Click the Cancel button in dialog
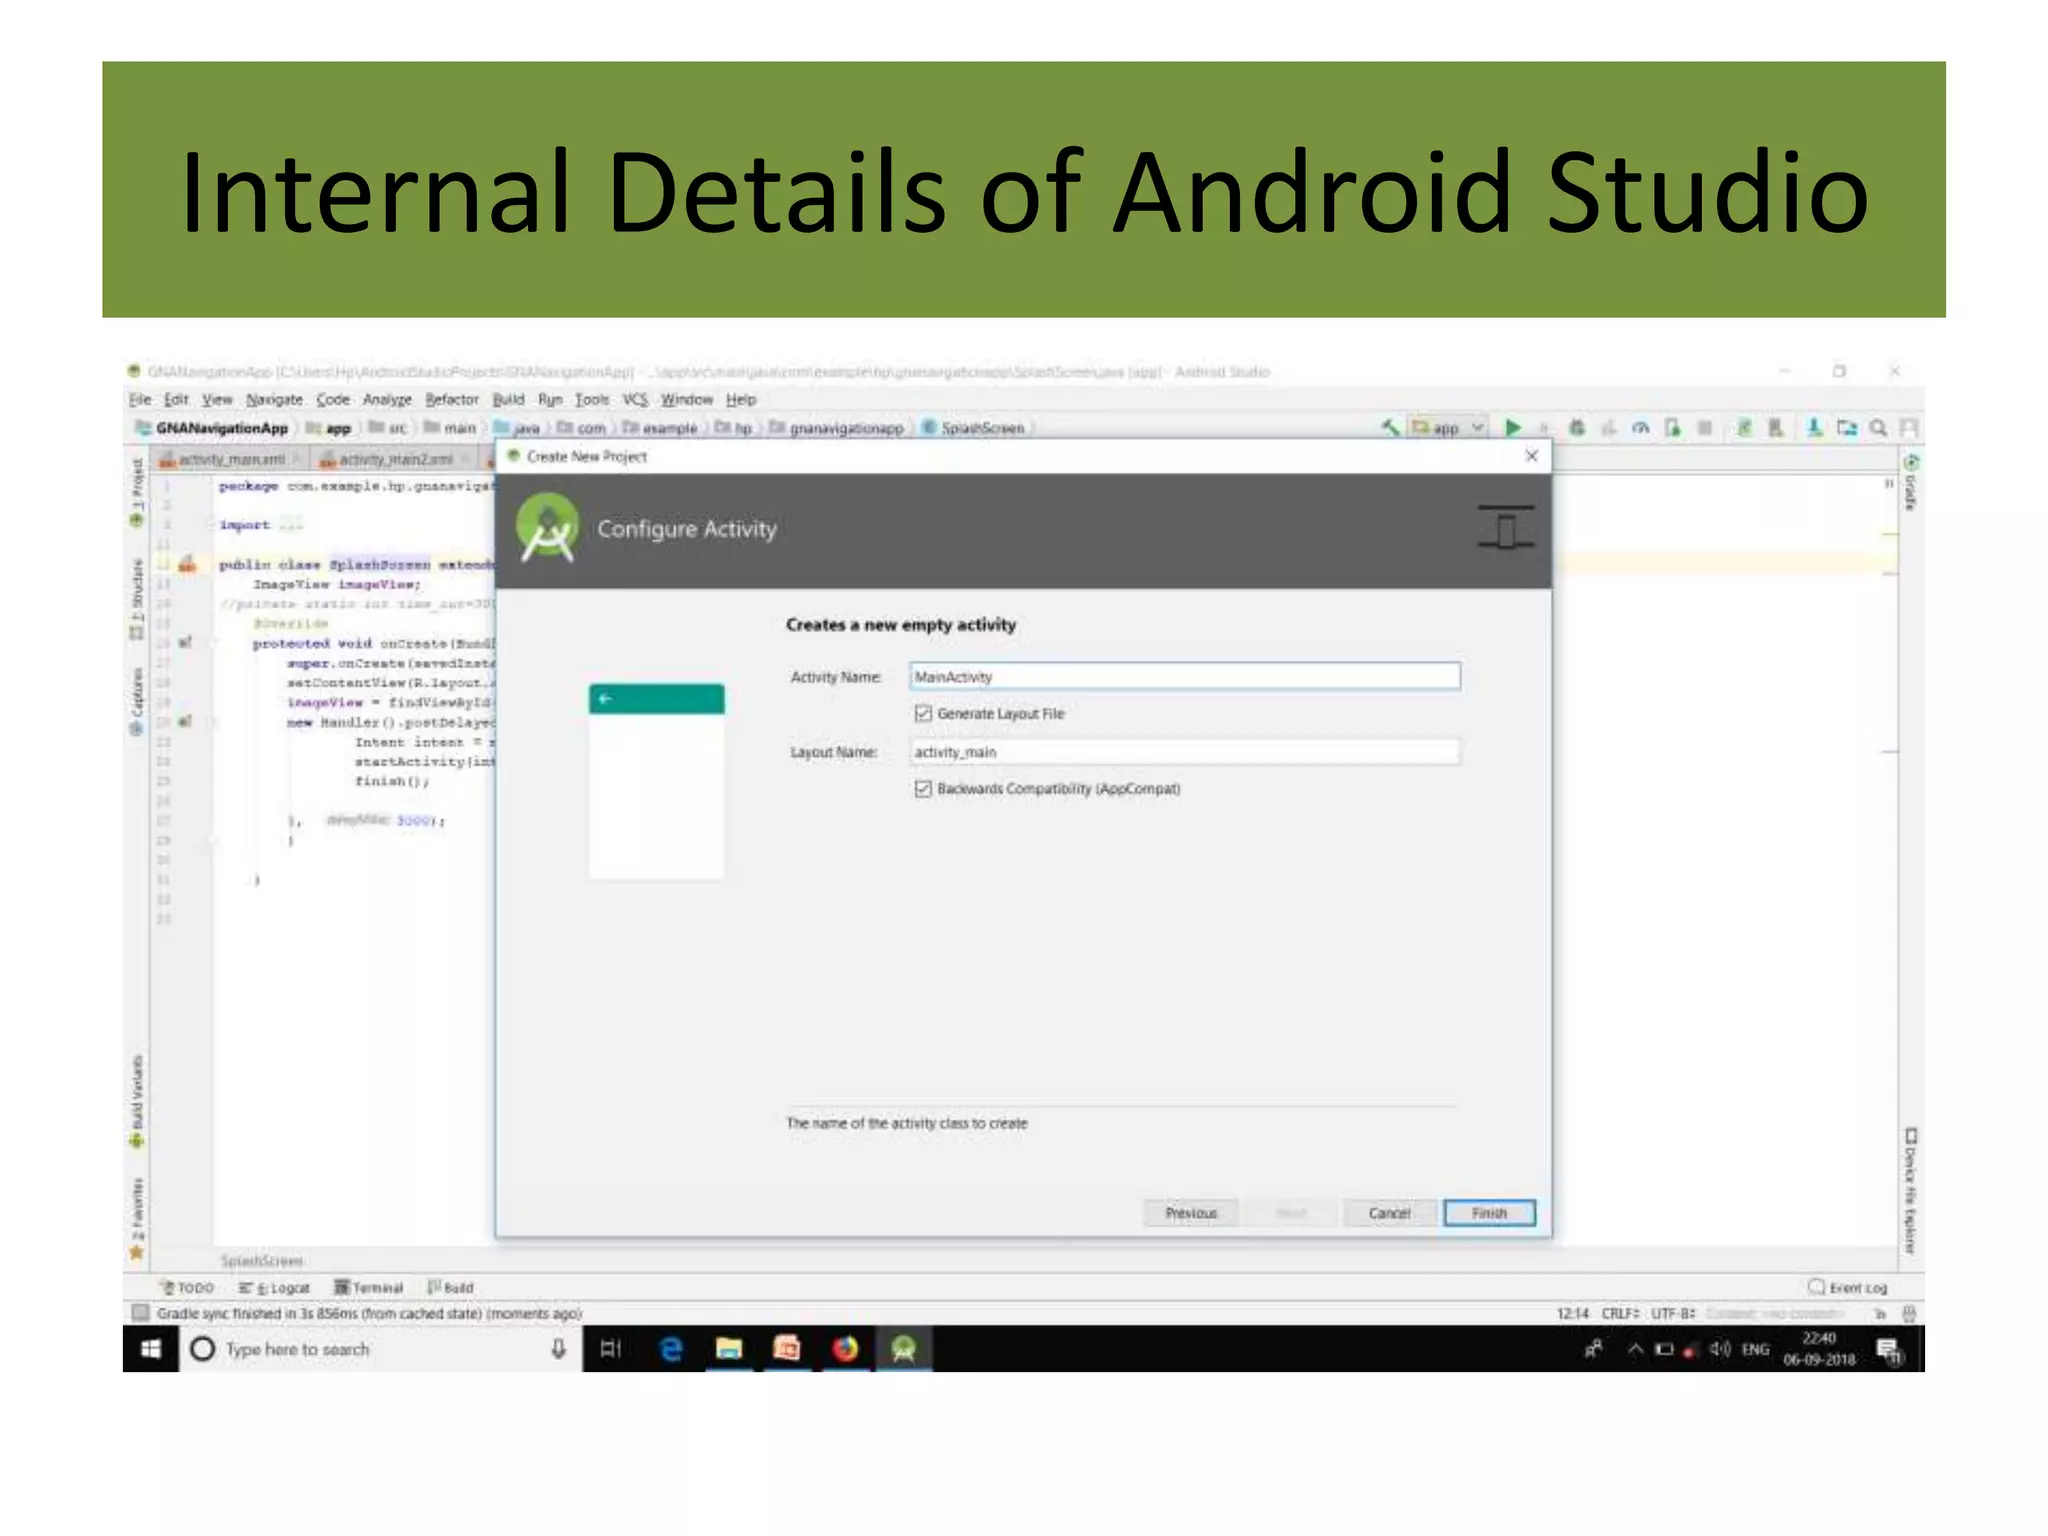The image size is (2048, 1536). 1389,1213
